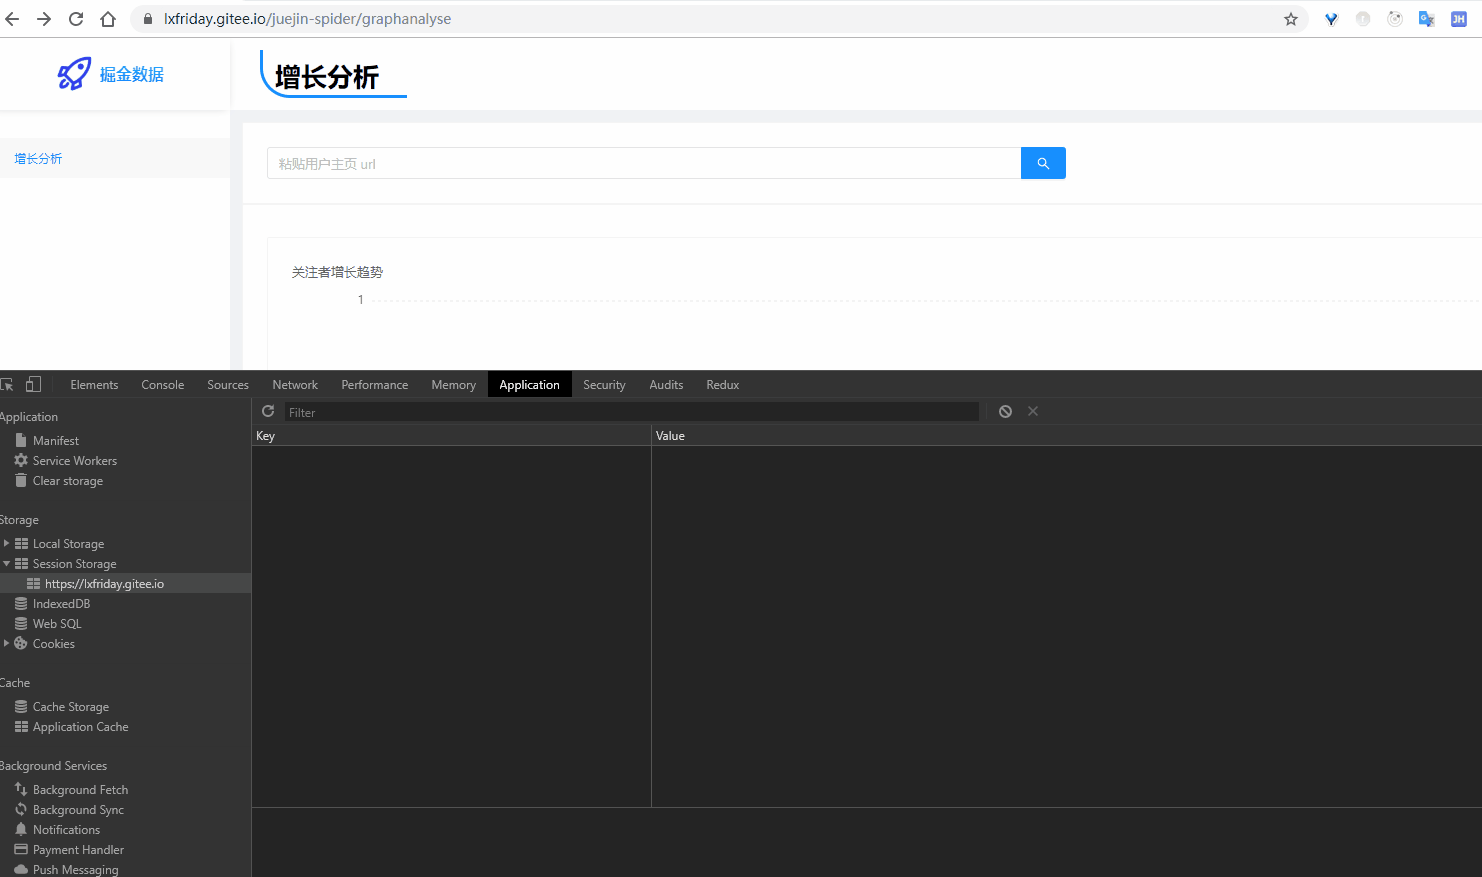This screenshot has height=877, width=1482.
Task: Expand the Cookies tree item
Action: [x=8, y=643]
